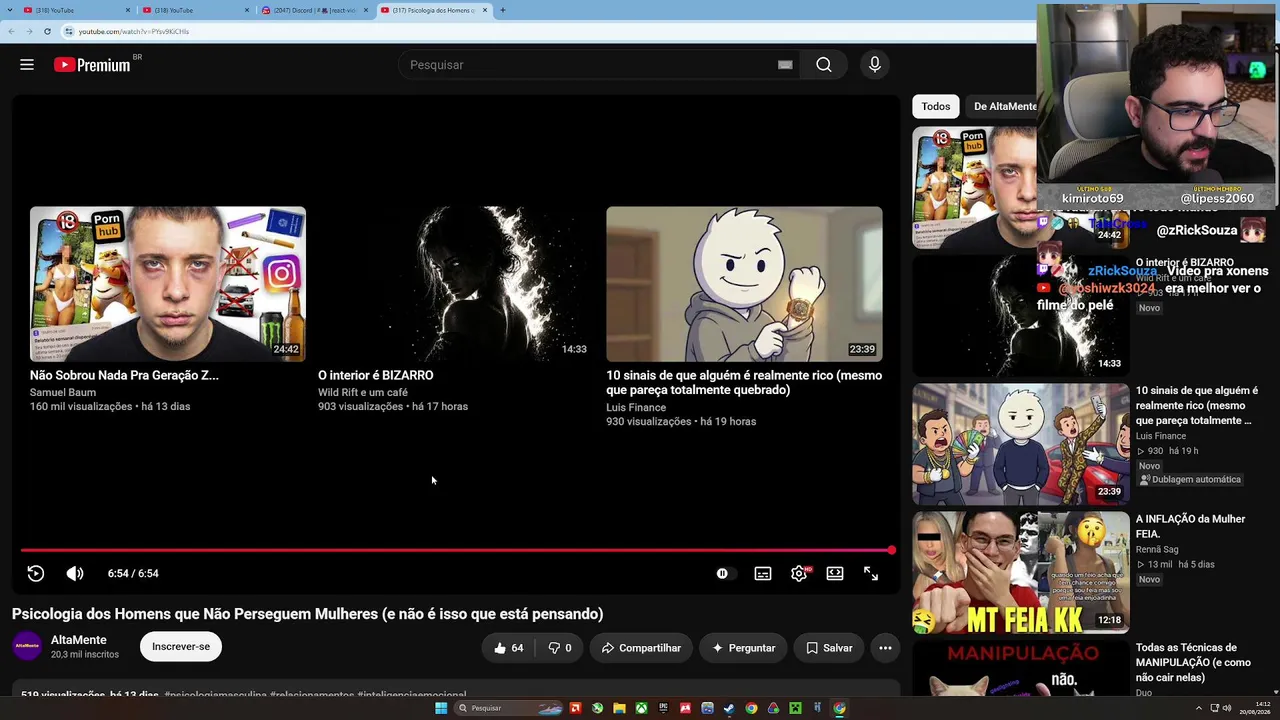1280x720 pixels.
Task: Reload the current page
Action: pyautogui.click(x=47, y=31)
